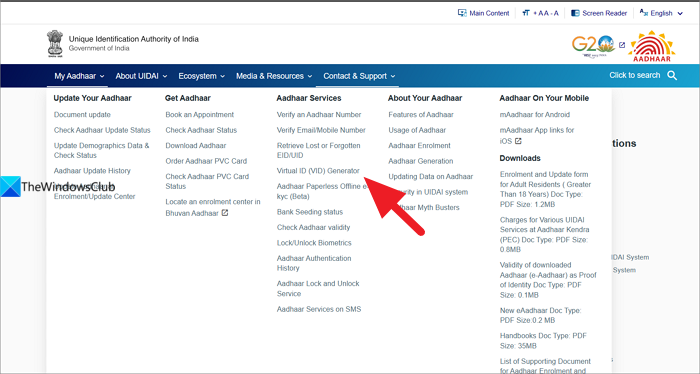
Task: Click external link icon beside G20 logo
Action: (622, 45)
